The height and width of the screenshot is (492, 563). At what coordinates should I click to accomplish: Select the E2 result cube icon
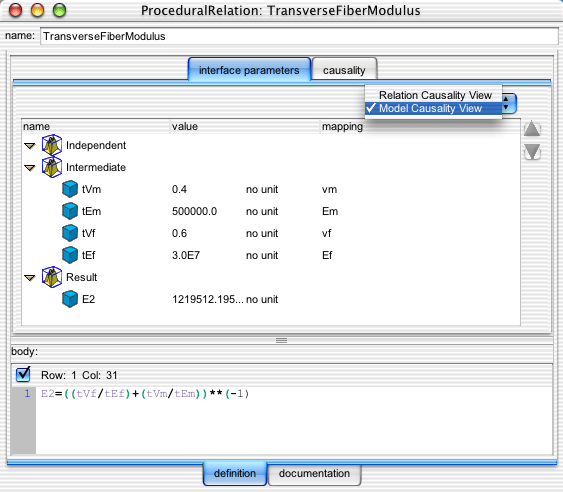[x=70, y=299]
